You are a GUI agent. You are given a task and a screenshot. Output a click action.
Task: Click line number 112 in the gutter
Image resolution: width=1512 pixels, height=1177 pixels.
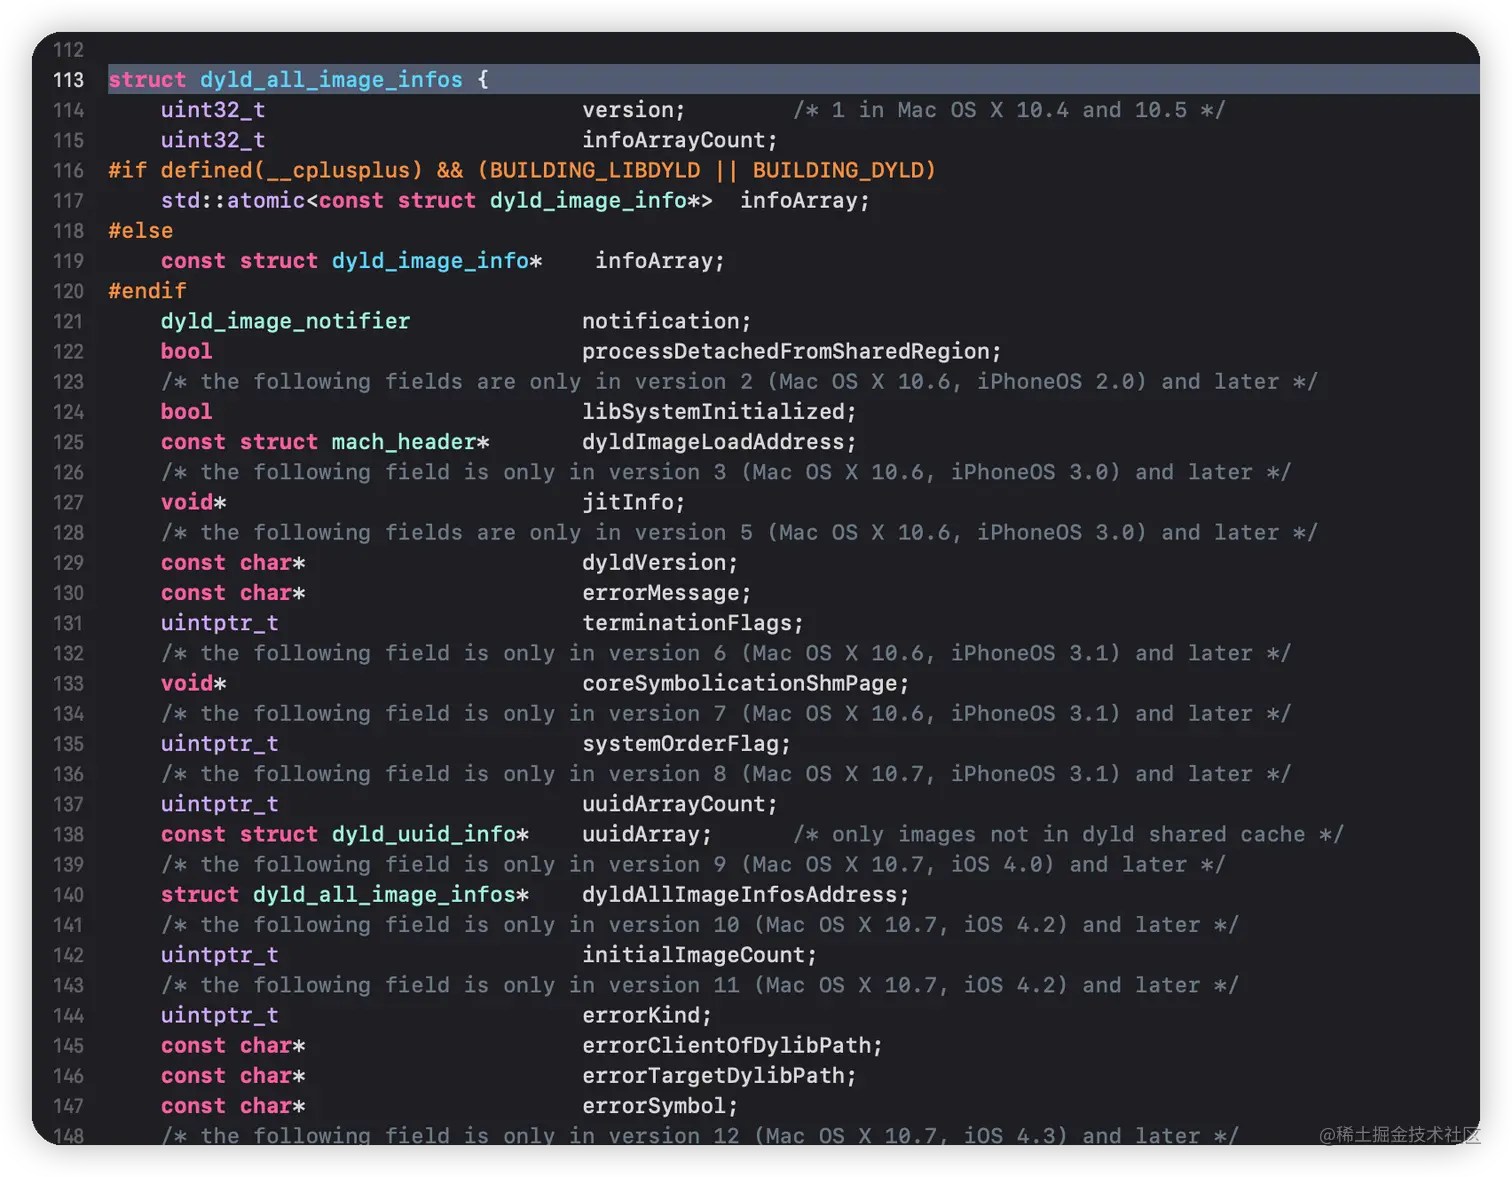[x=69, y=50]
